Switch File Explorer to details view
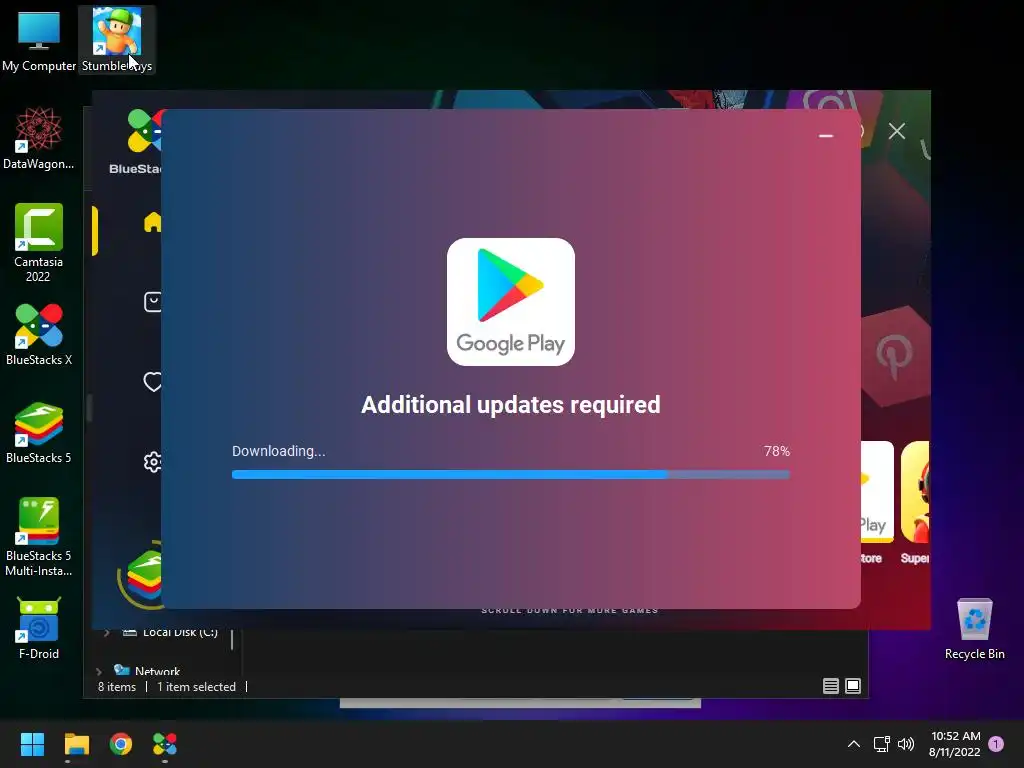This screenshot has height=768, width=1024. tap(831, 686)
